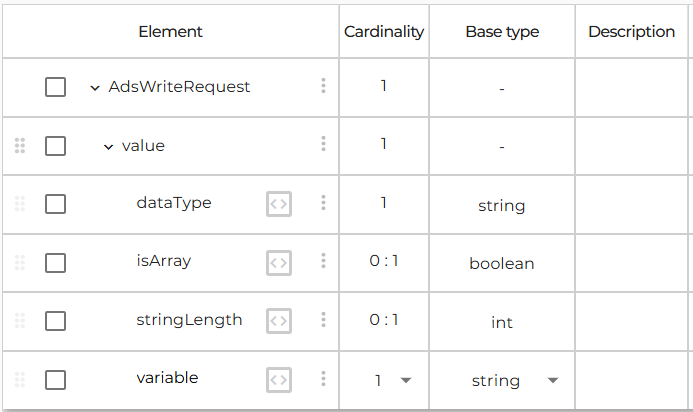Open the code brackets icon for dataType
The image size is (693, 412).
pyautogui.click(x=279, y=204)
